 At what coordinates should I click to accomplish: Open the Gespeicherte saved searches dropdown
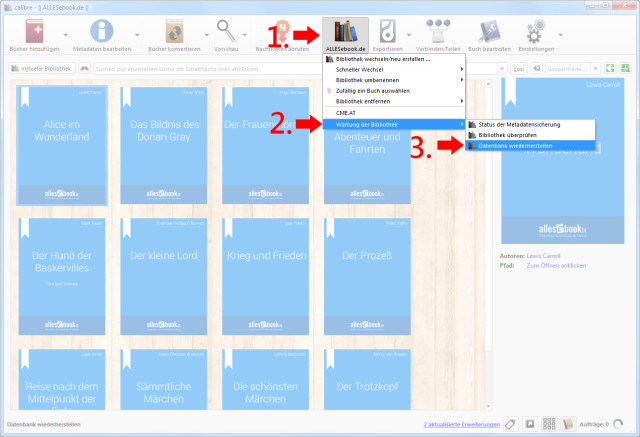coord(596,69)
